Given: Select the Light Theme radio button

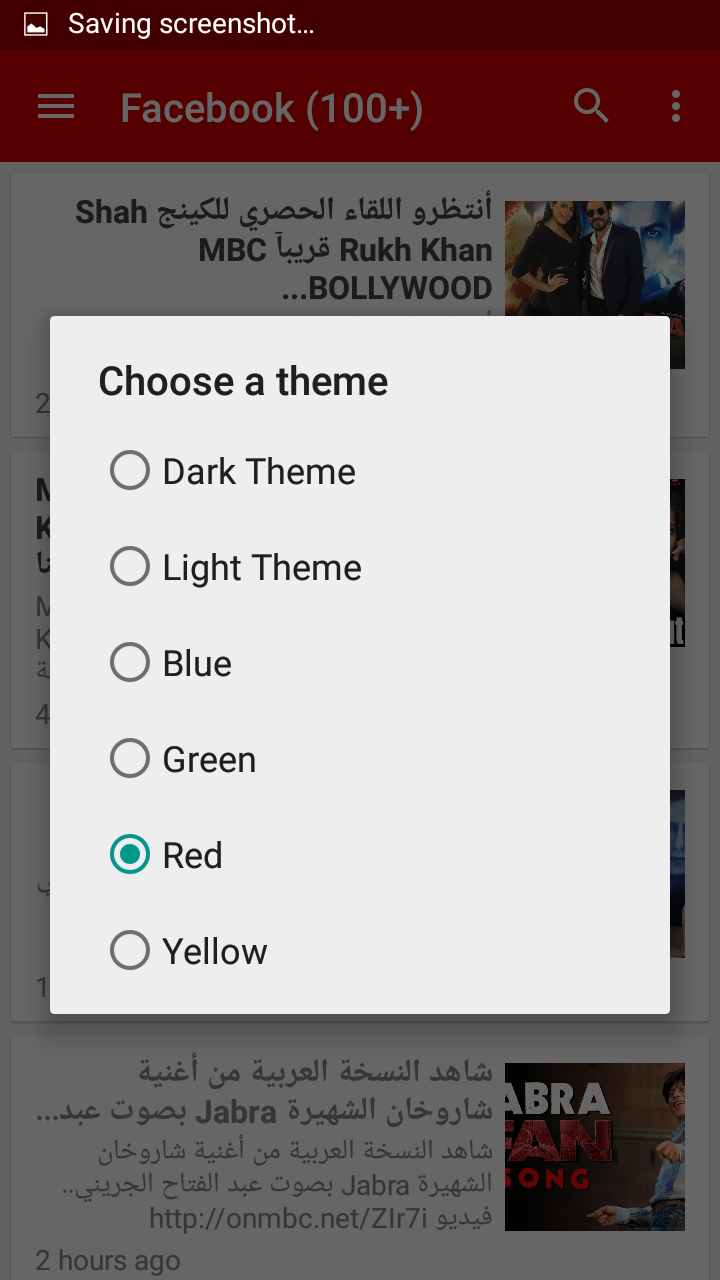Looking at the screenshot, I should (130, 566).
